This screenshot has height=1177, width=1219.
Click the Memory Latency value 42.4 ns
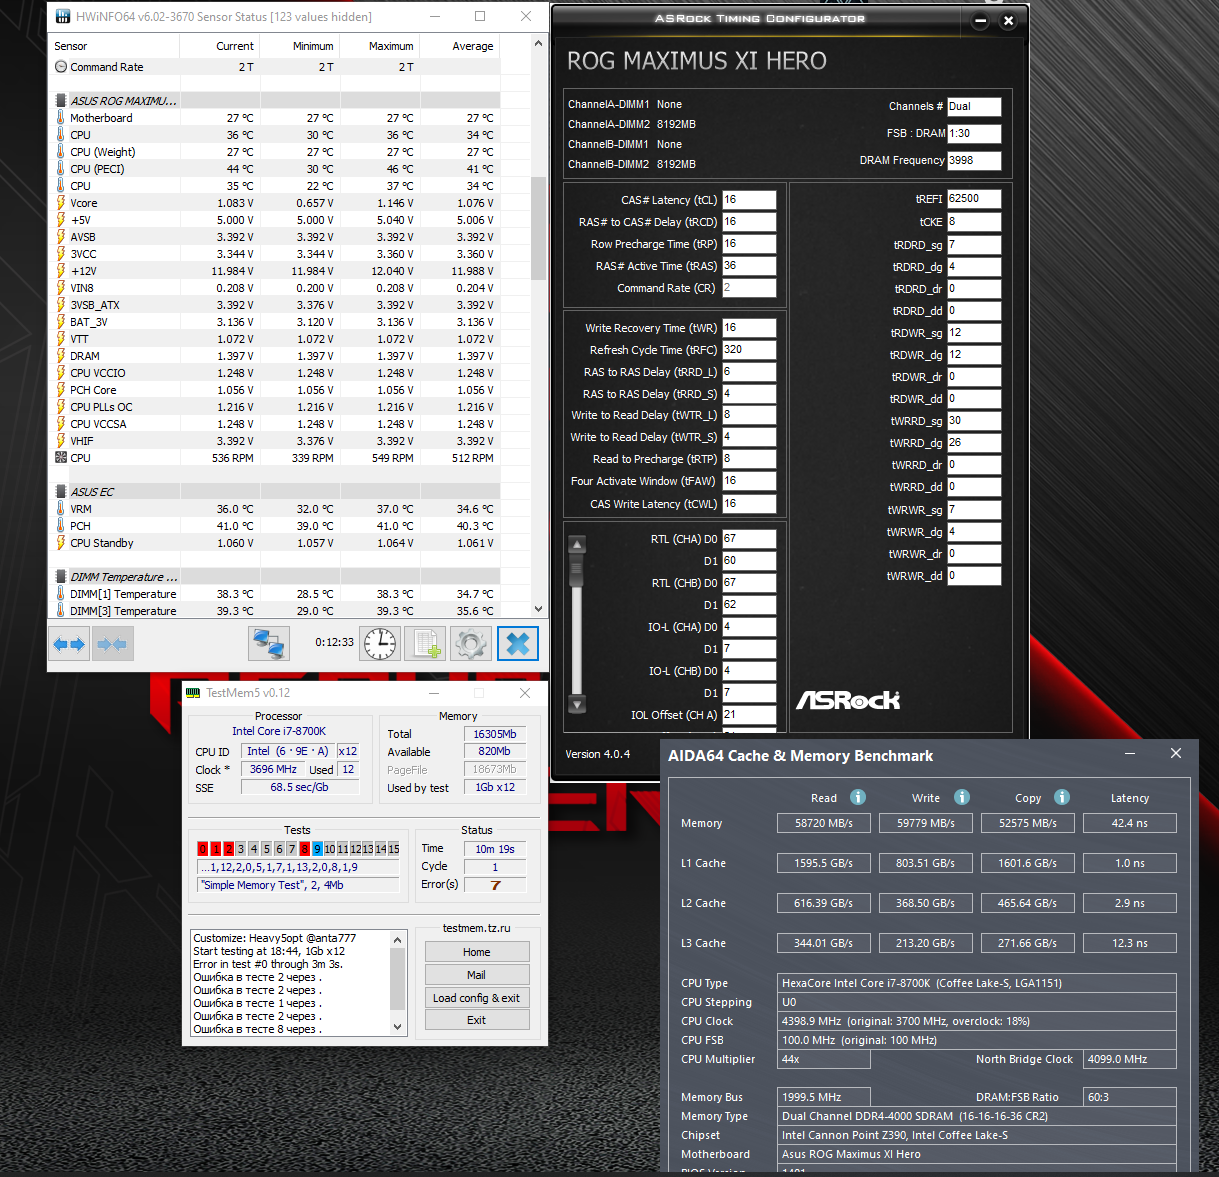tap(1130, 823)
